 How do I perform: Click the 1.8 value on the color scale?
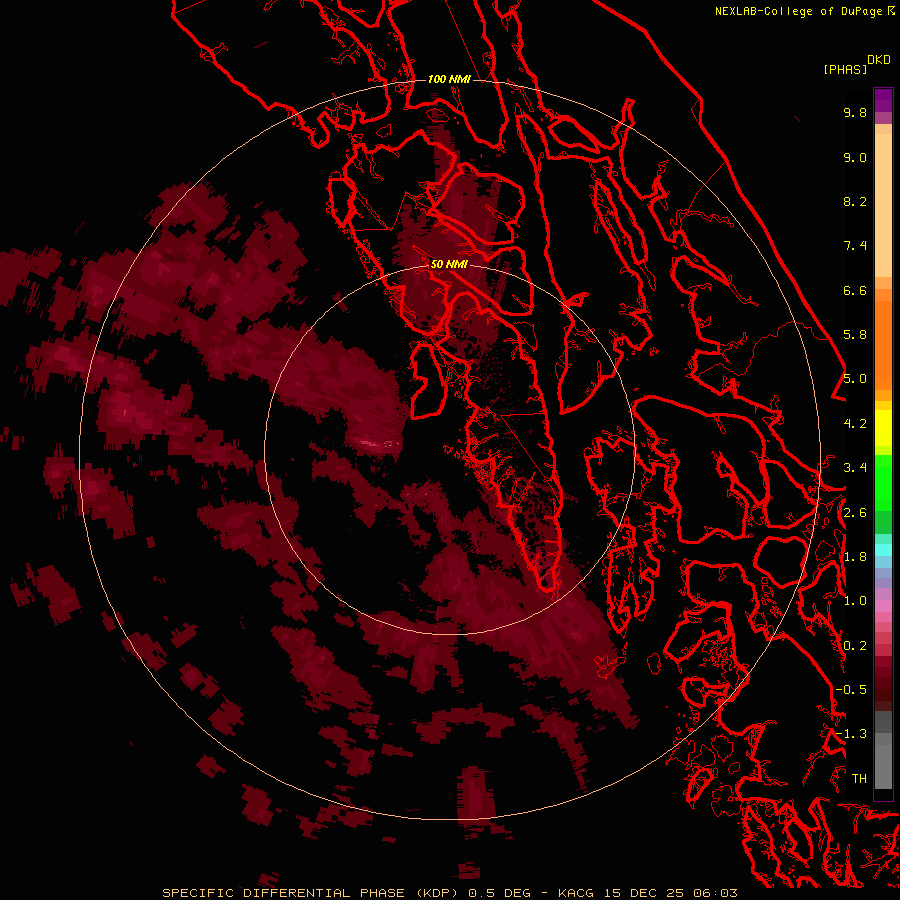point(855,557)
